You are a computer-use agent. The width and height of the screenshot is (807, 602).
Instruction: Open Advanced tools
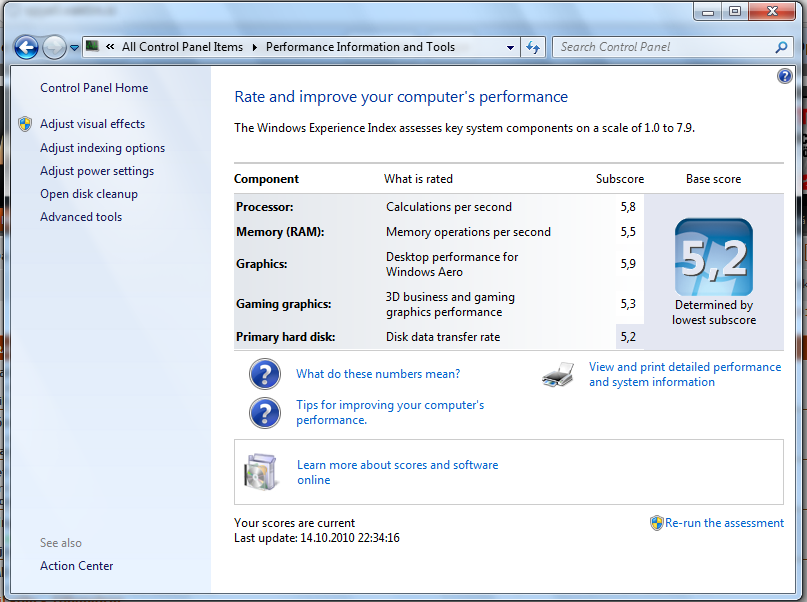coord(80,216)
